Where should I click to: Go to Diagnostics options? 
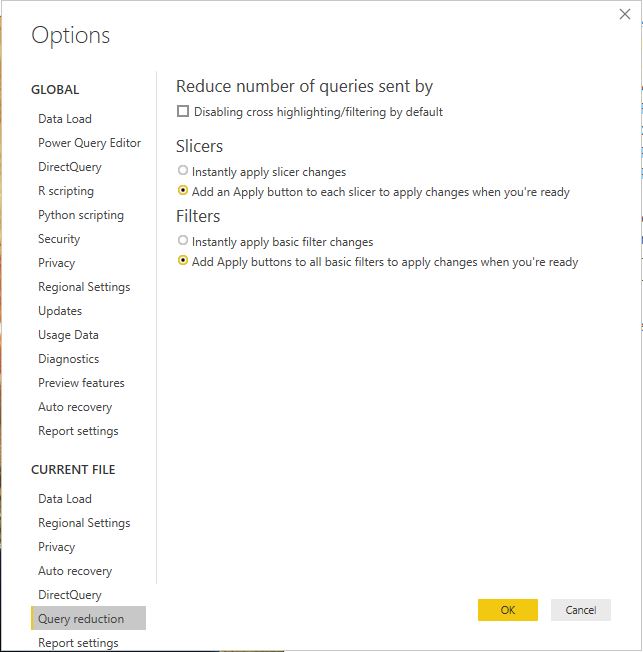point(69,359)
